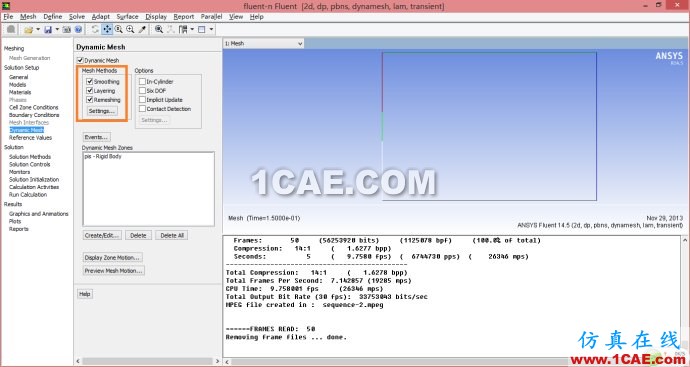The width and height of the screenshot is (690, 367).
Task: Enable the Six DOF option
Action: [x=142, y=91]
